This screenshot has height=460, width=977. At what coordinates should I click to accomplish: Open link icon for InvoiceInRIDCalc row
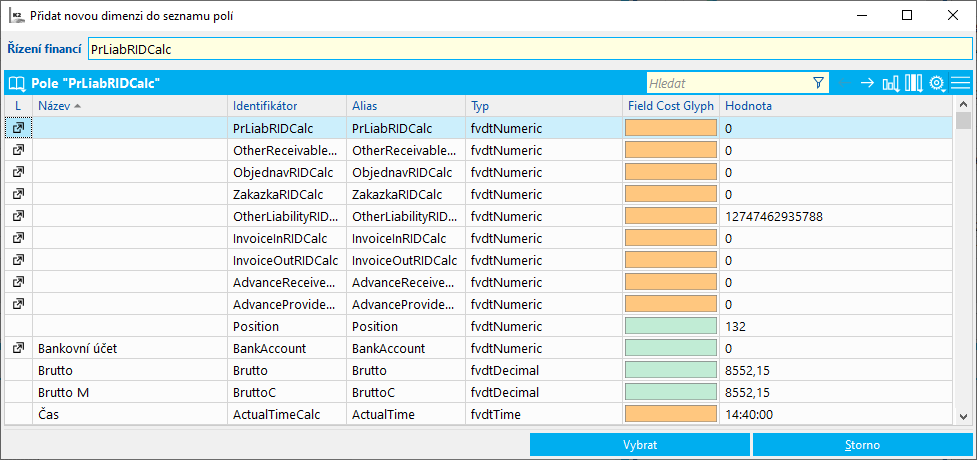(18, 238)
